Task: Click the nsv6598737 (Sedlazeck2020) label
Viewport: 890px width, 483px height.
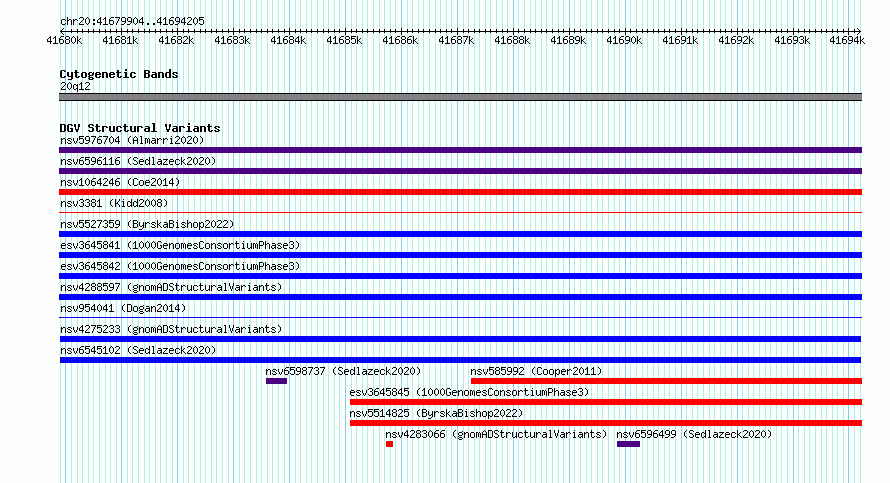Action: pos(343,371)
